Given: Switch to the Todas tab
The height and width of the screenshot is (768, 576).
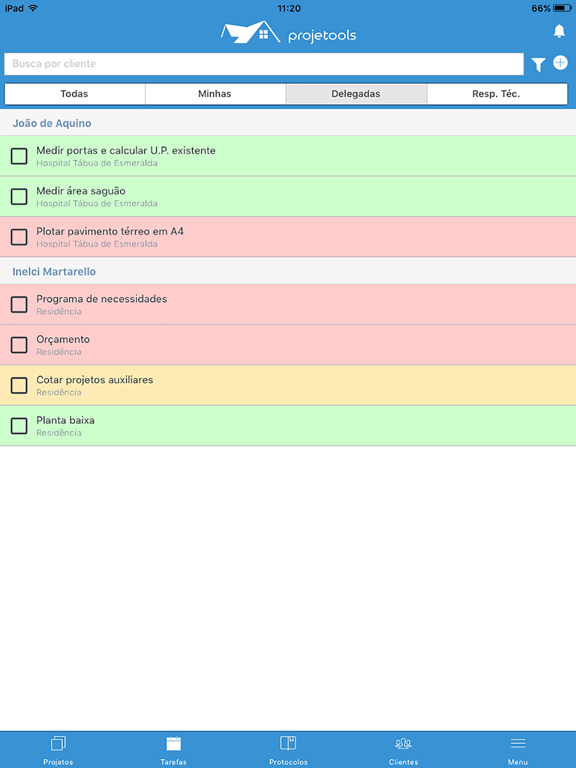Looking at the screenshot, I should click(75, 94).
